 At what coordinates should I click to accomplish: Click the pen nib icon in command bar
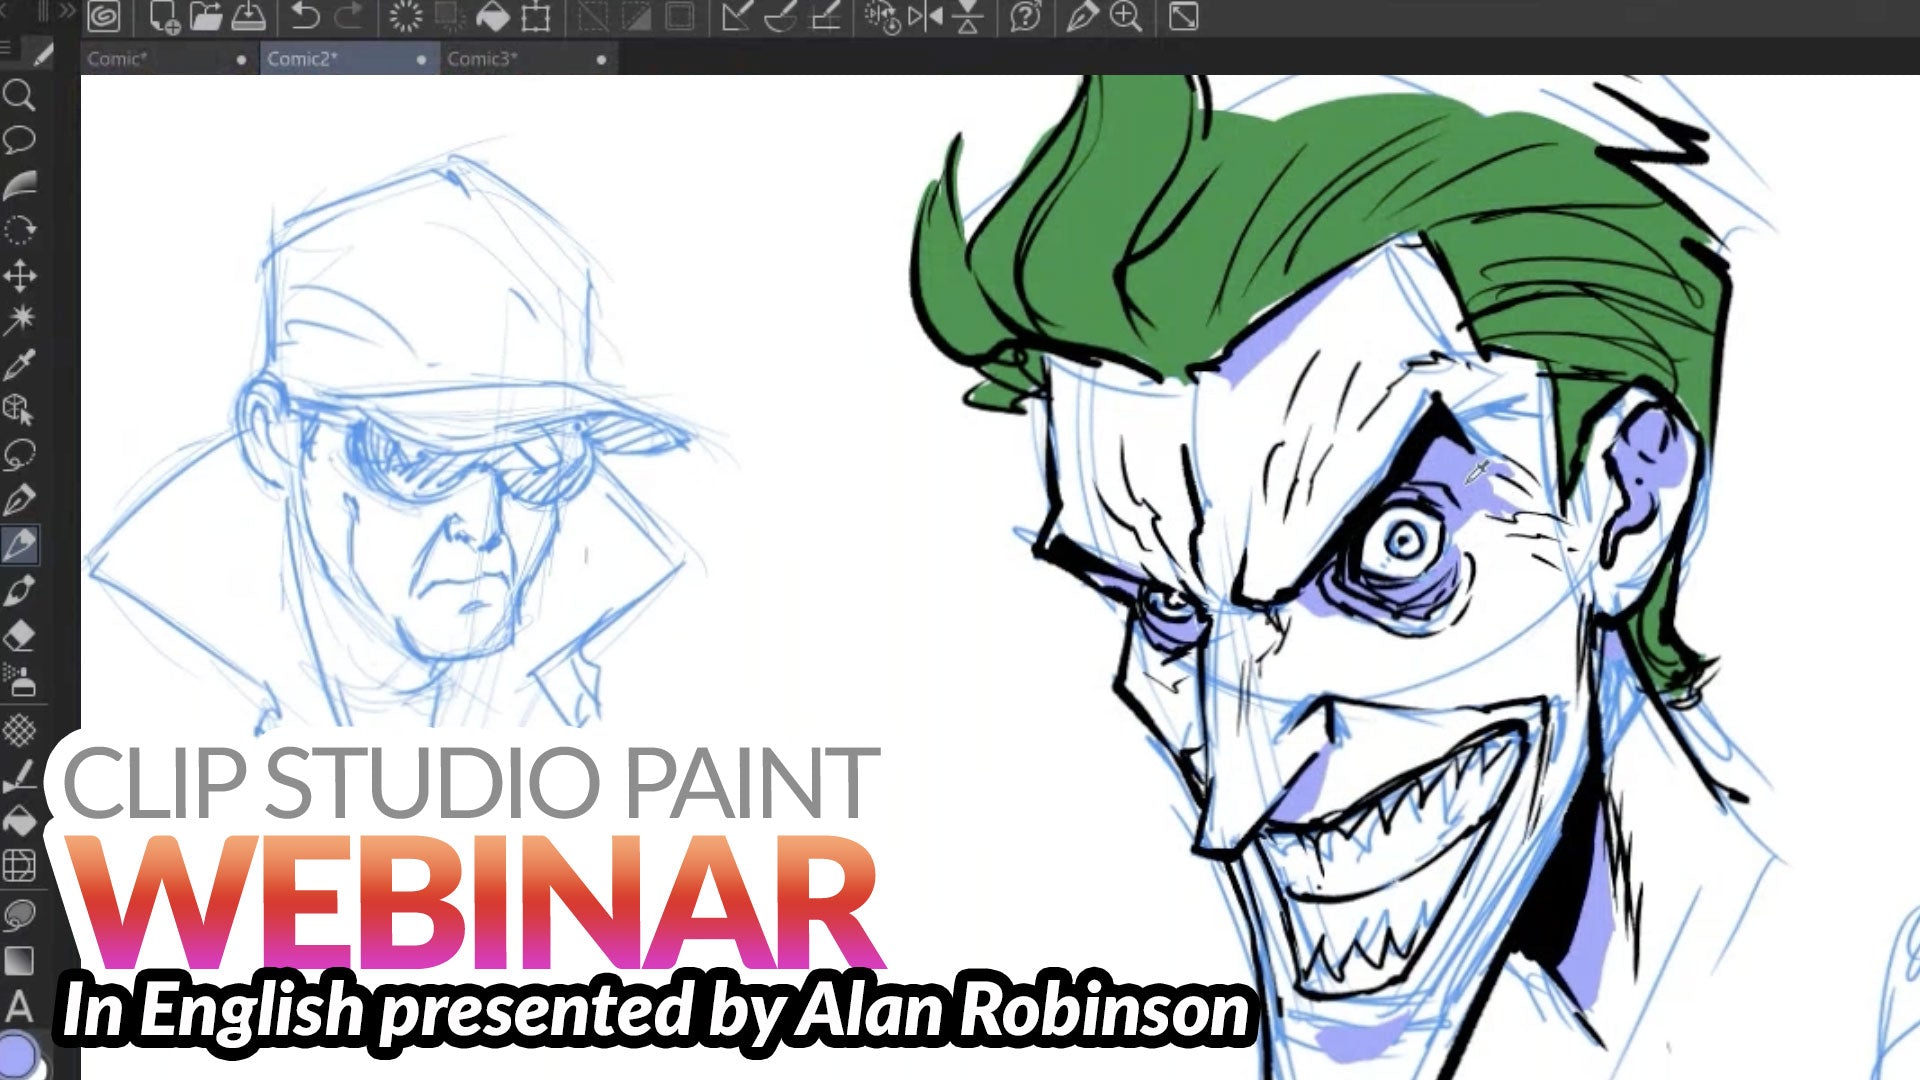(x=1081, y=16)
